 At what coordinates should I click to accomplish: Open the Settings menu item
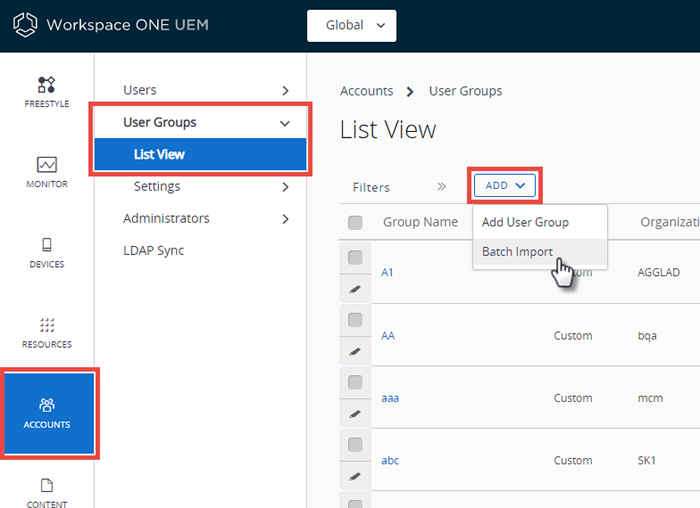tap(157, 187)
